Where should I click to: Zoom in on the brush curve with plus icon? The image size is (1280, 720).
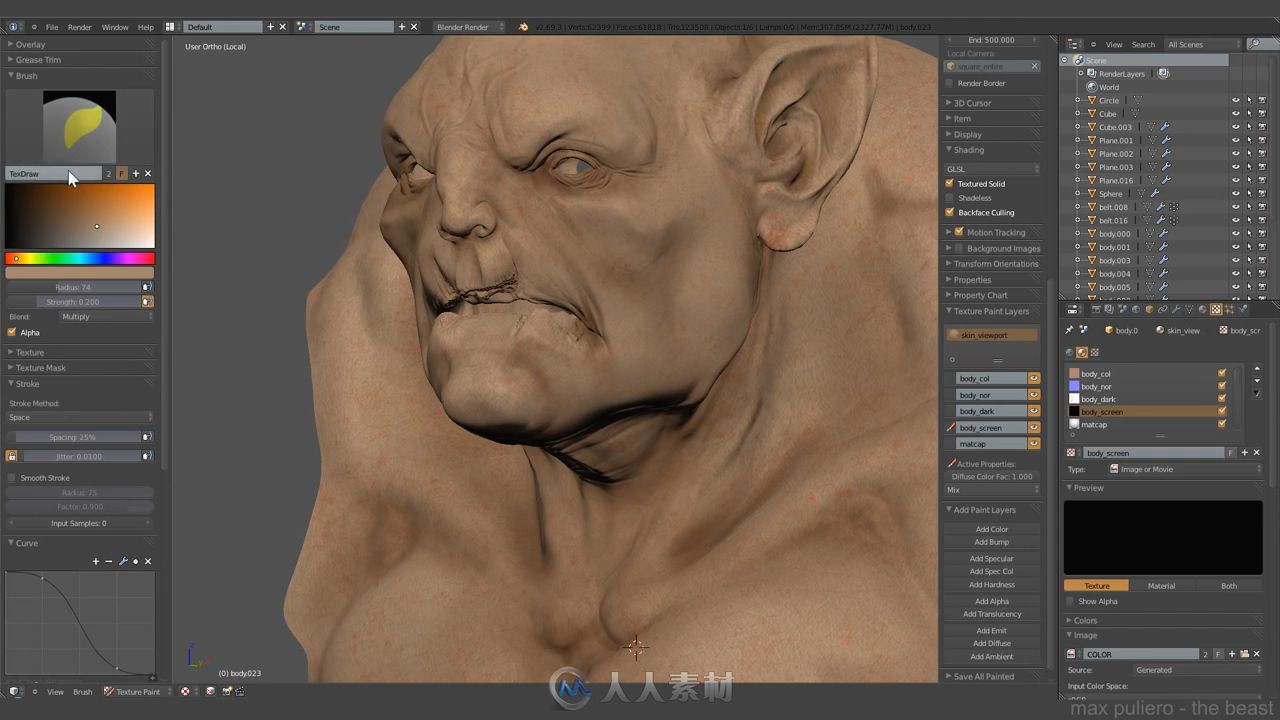pyautogui.click(x=96, y=561)
